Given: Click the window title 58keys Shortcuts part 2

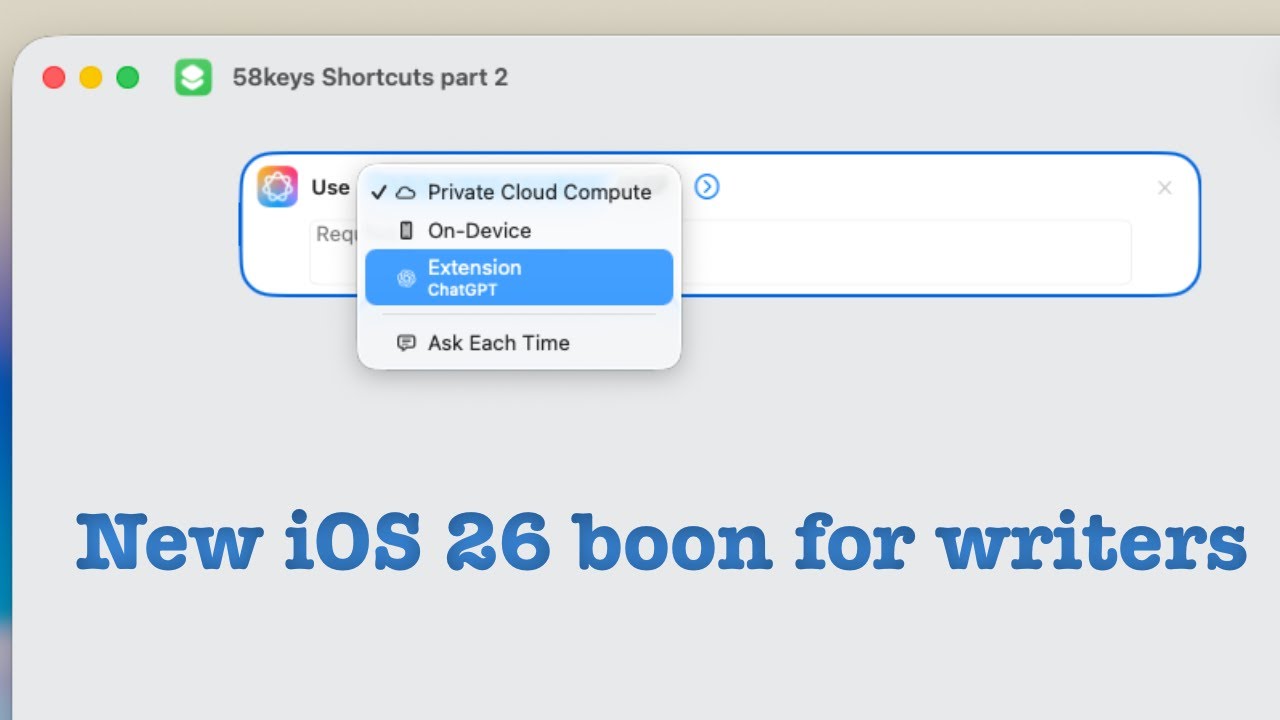Looking at the screenshot, I should (x=370, y=77).
